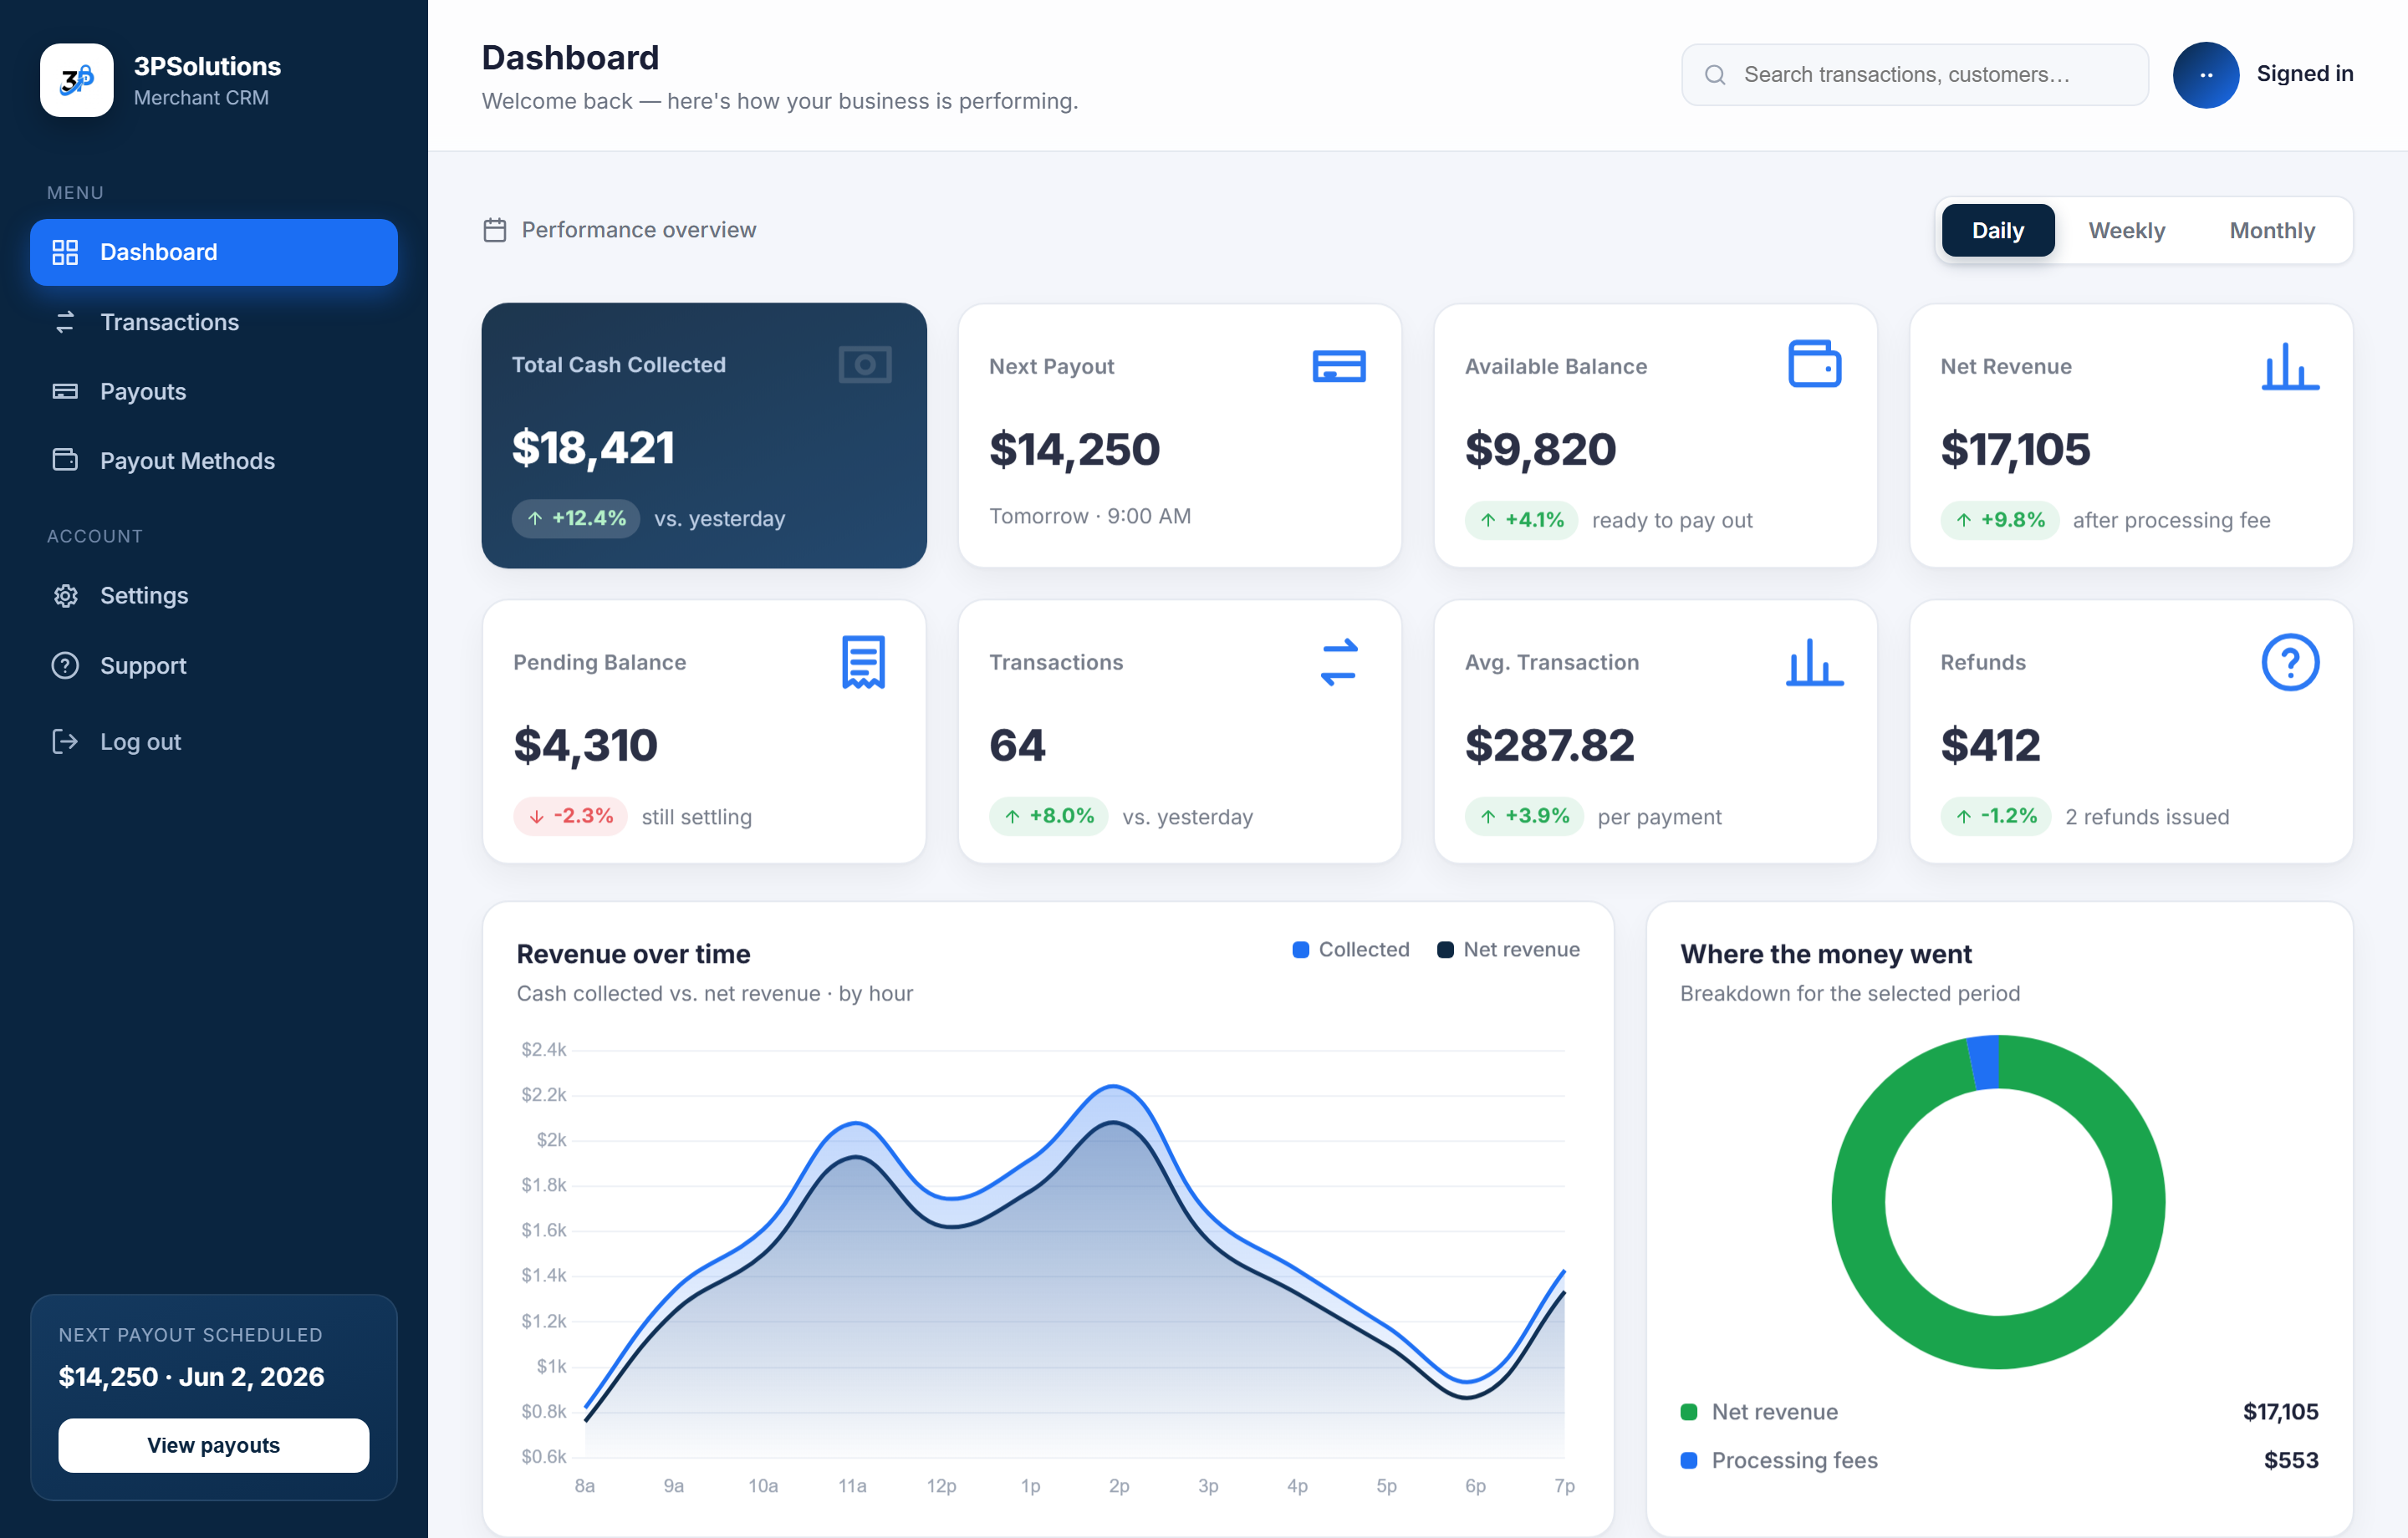Click the 2p peak on revenue chart
The height and width of the screenshot is (1538, 2408).
click(1113, 1087)
